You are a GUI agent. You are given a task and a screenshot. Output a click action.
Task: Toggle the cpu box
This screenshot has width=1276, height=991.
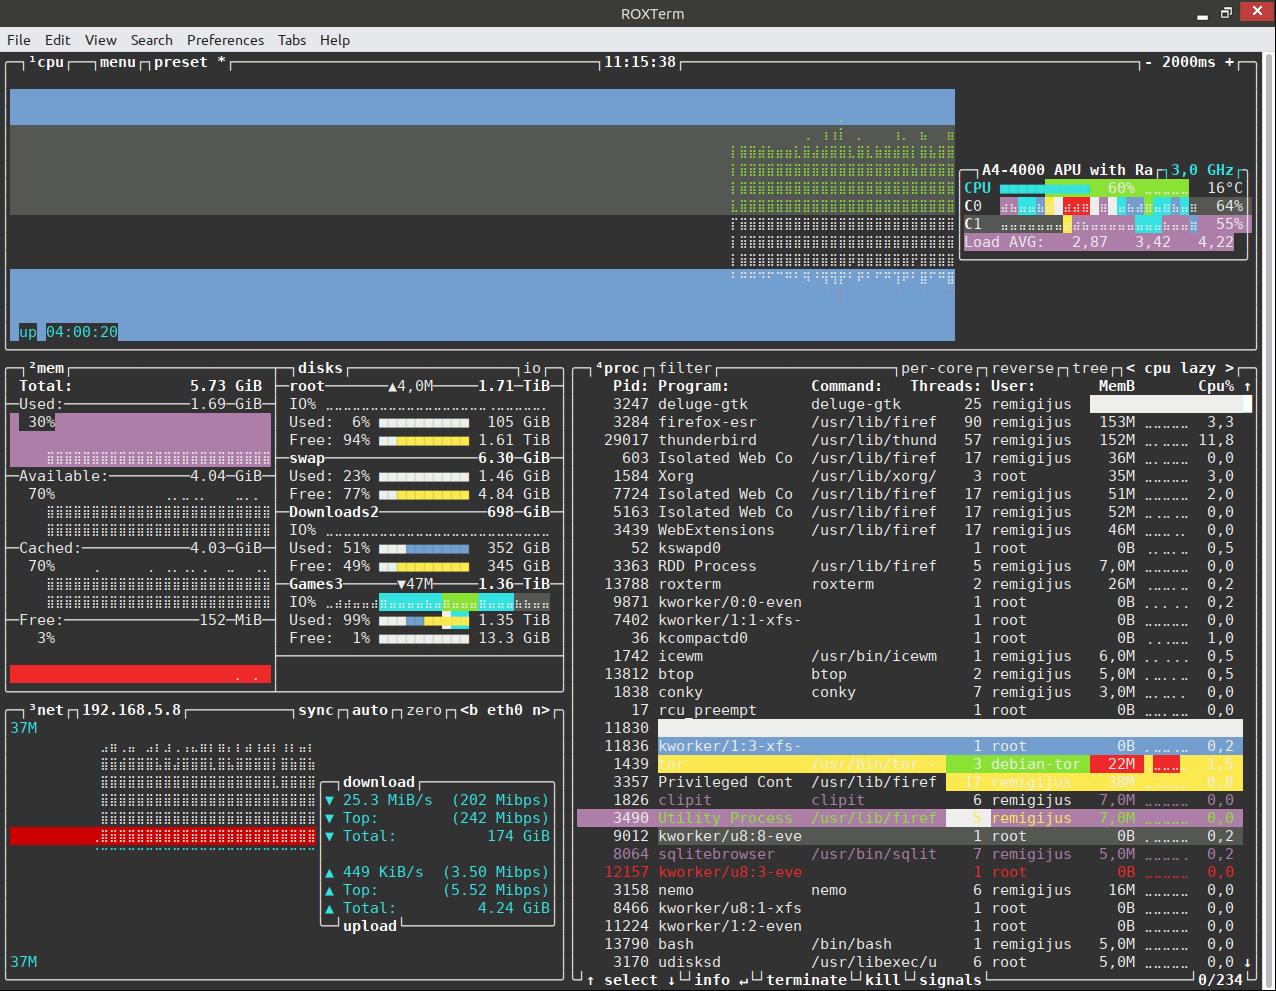click(x=46, y=62)
